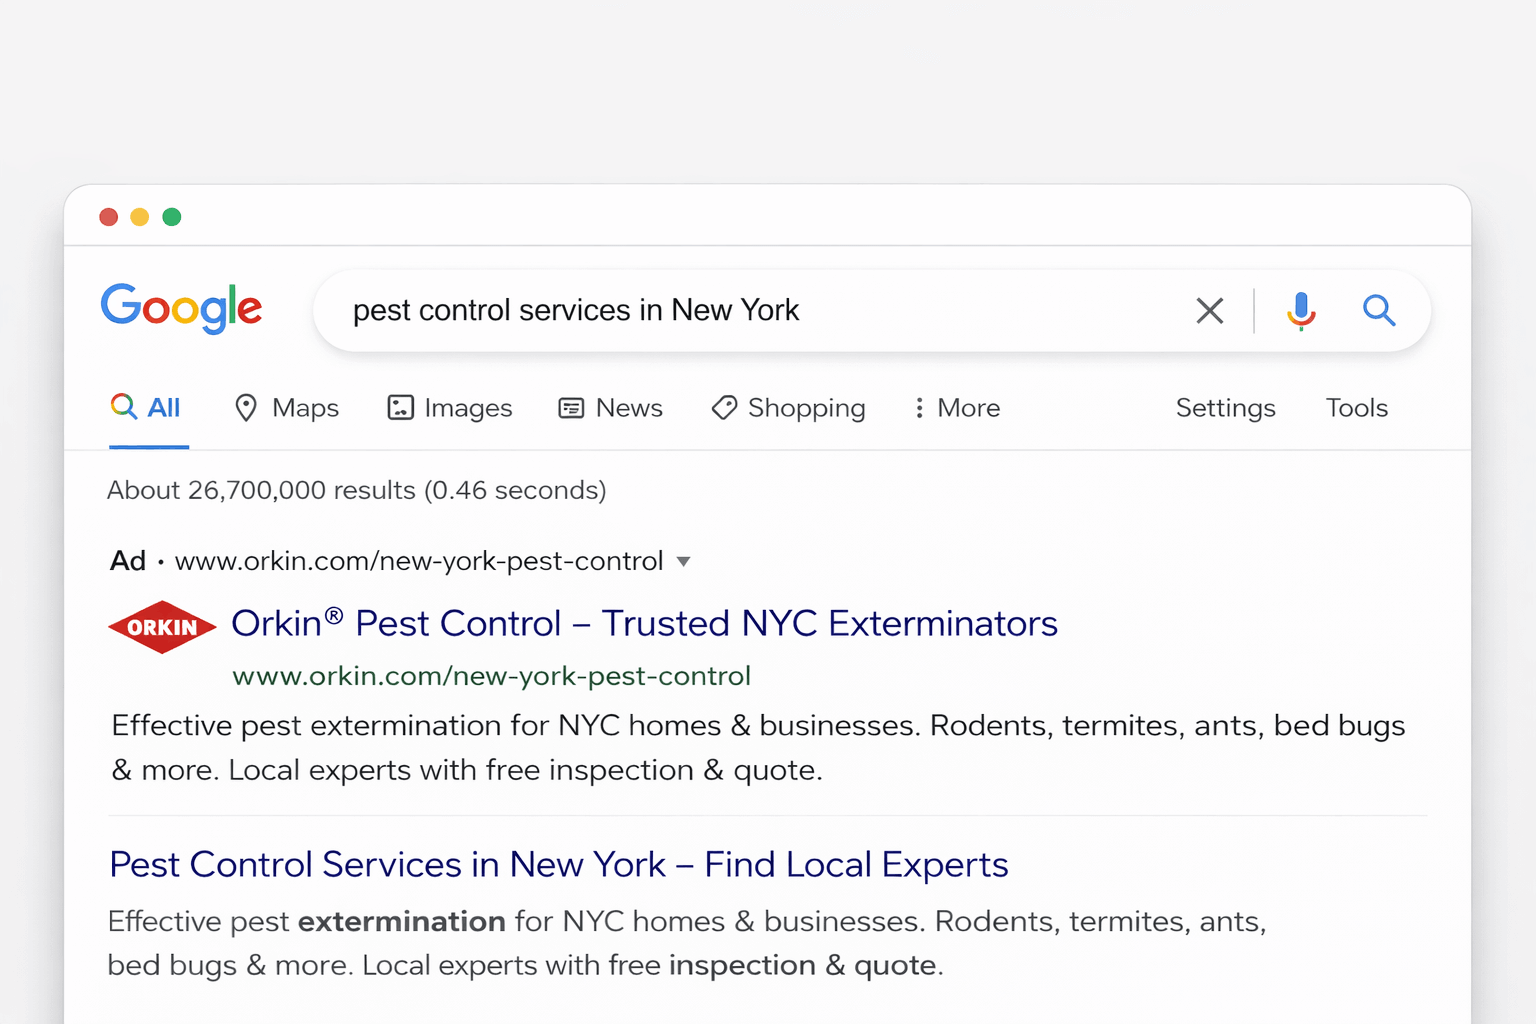Open the More options menu
This screenshot has width=1536, height=1024.
coord(957,408)
